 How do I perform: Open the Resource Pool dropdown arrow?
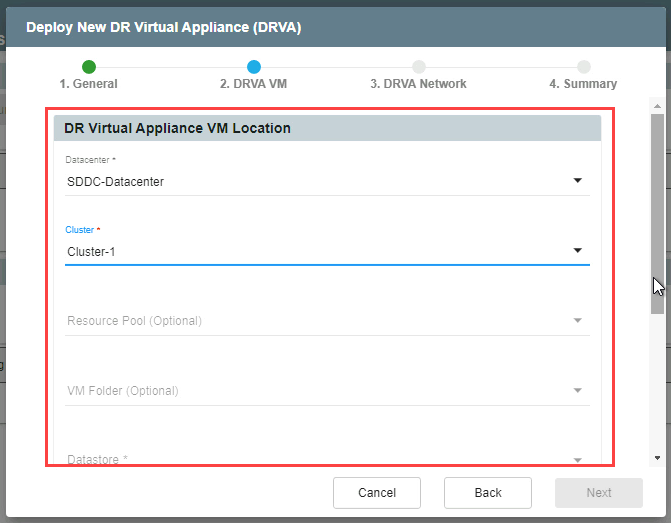(577, 321)
